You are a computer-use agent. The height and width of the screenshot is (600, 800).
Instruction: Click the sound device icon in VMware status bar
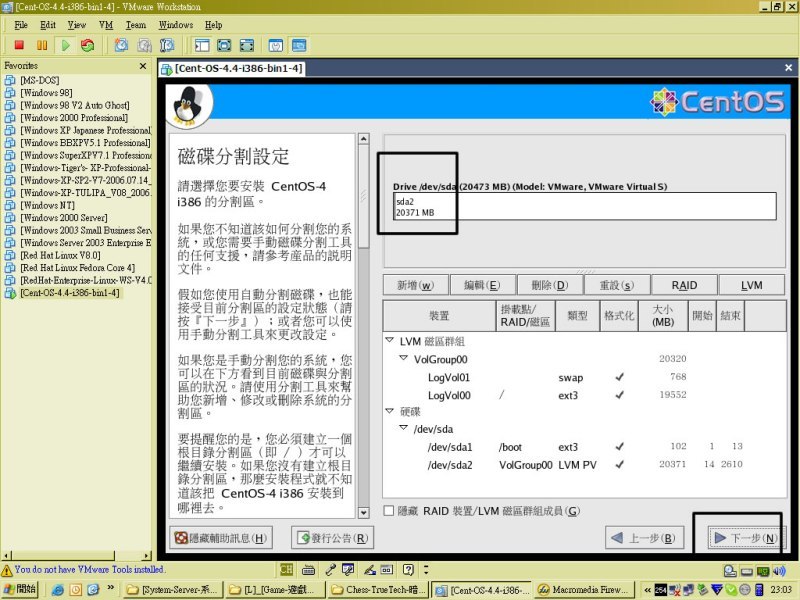pos(779,570)
